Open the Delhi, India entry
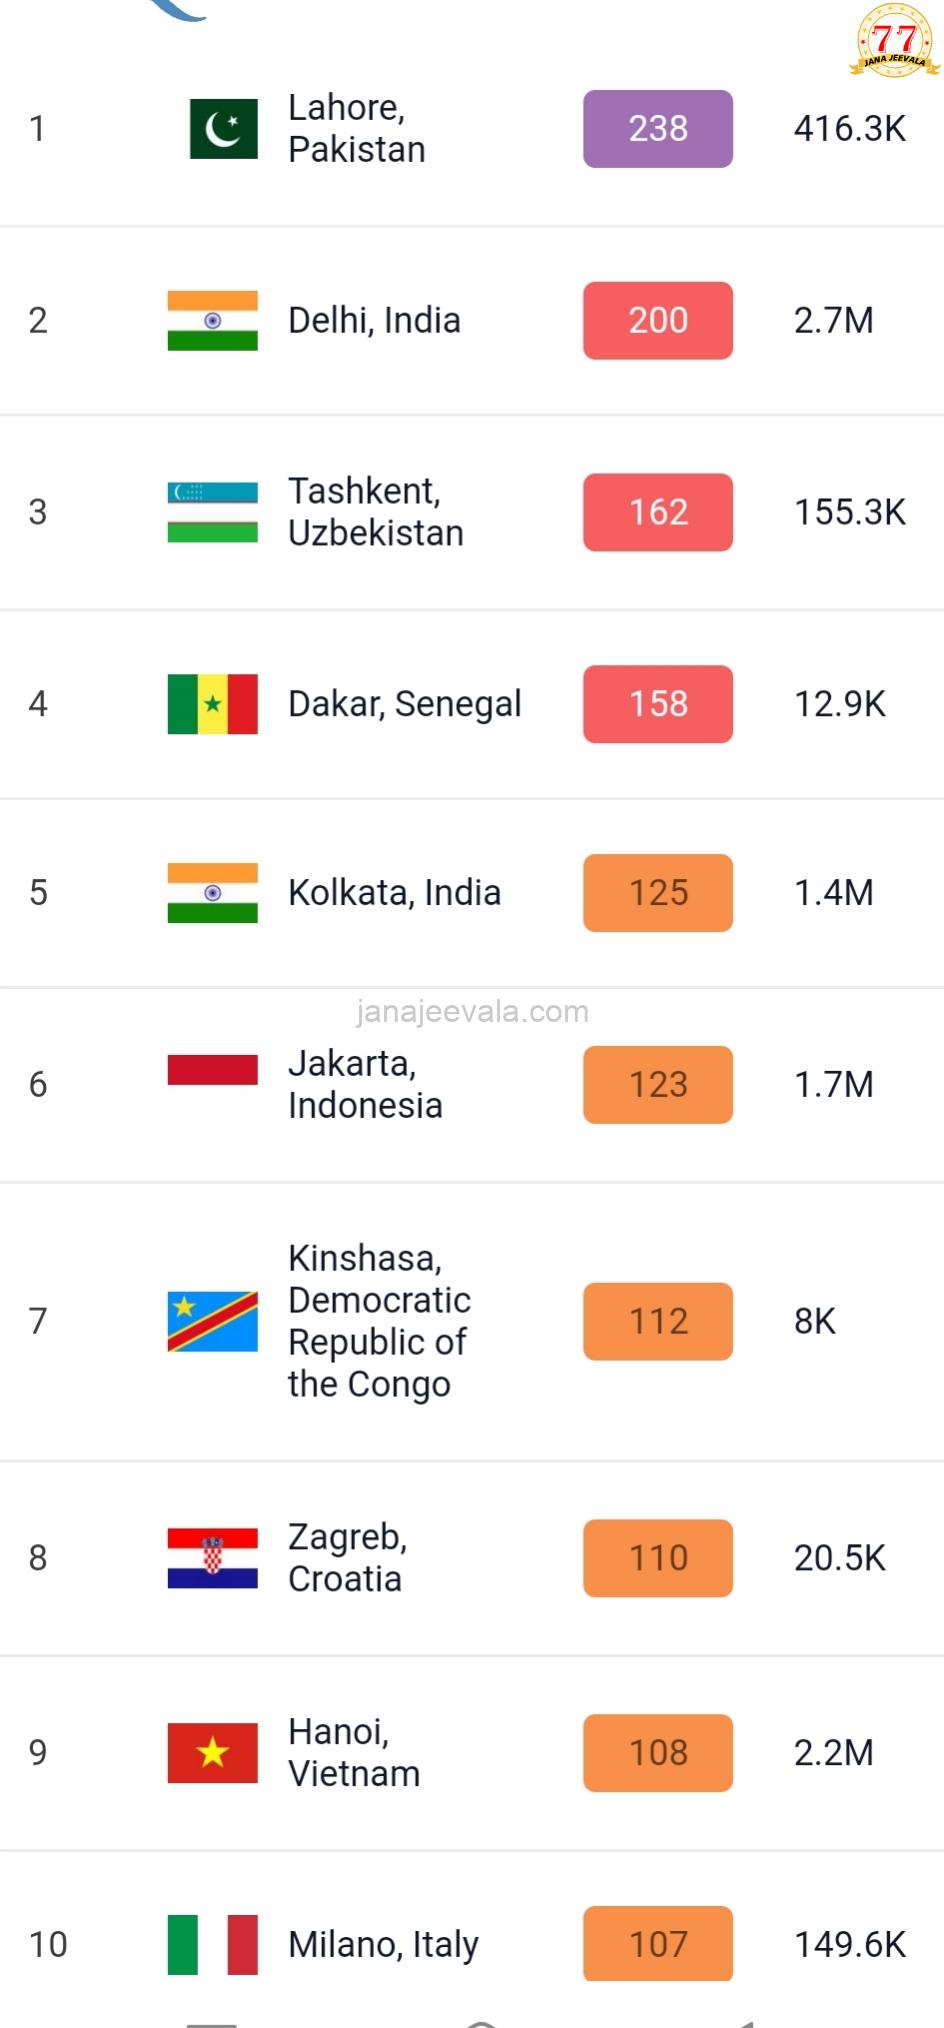 374,321
